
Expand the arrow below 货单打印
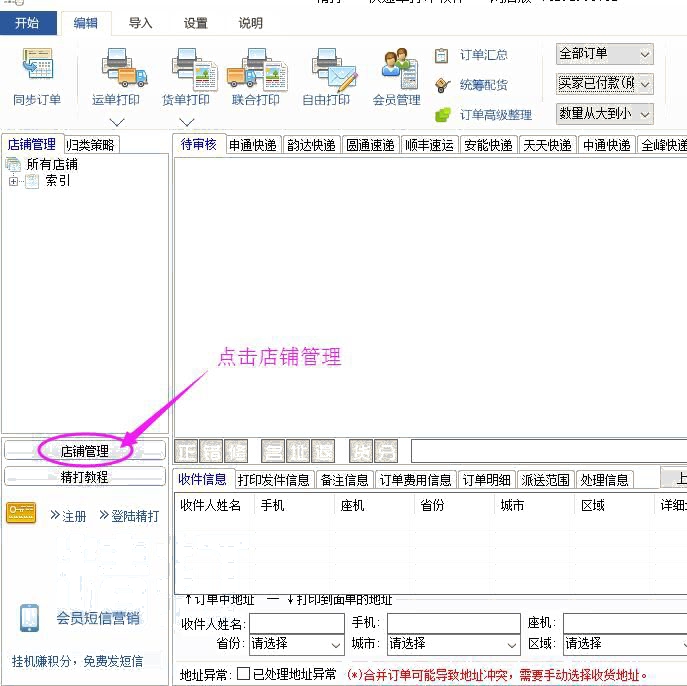187,122
